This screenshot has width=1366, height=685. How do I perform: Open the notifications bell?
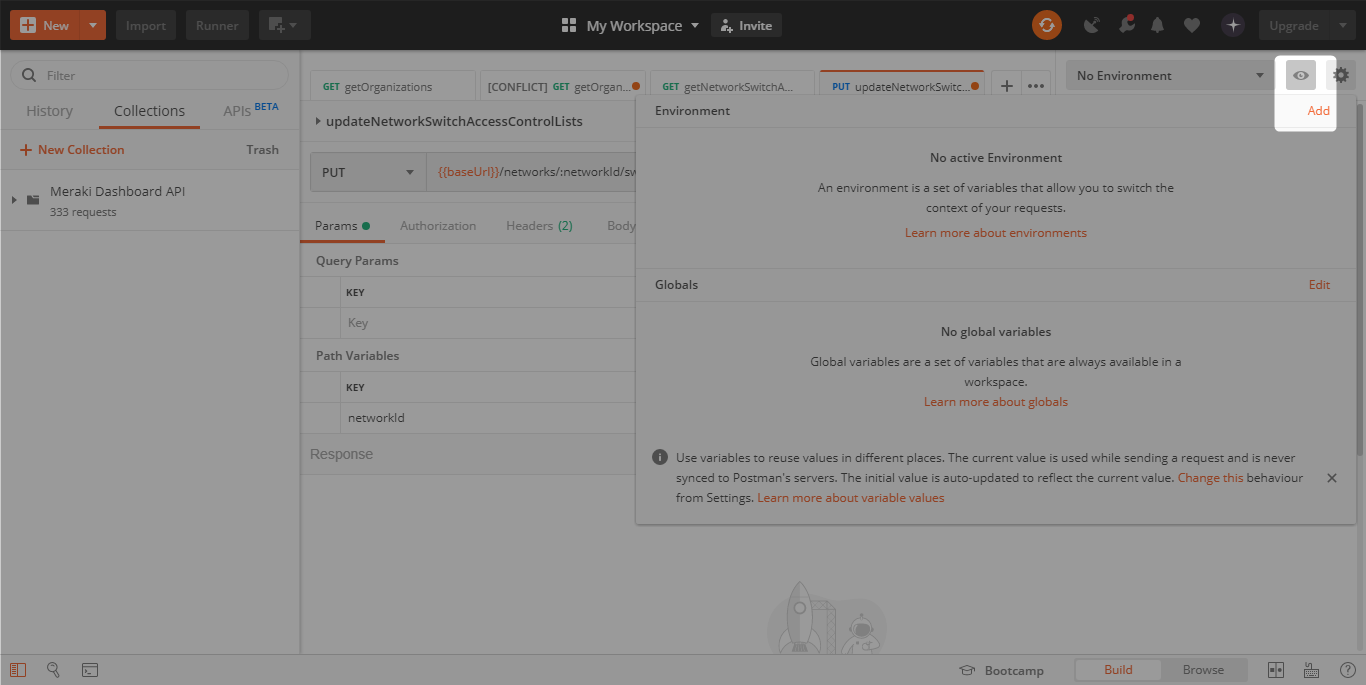[1158, 25]
